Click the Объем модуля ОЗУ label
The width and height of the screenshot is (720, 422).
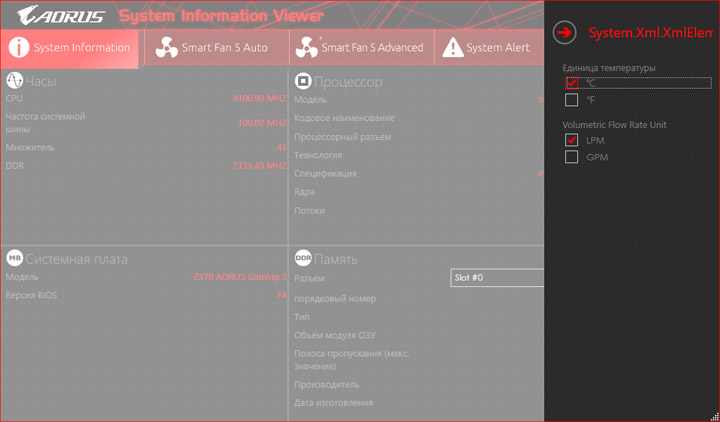tap(335, 335)
